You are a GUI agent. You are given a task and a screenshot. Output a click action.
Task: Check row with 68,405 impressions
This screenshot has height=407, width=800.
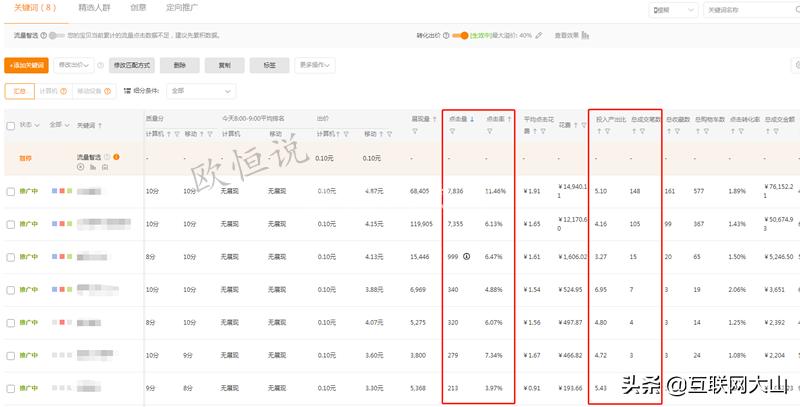point(10,192)
